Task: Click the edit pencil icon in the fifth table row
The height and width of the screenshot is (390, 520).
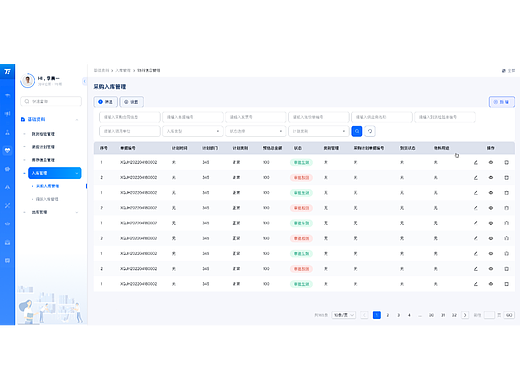Action: [x=476, y=223]
